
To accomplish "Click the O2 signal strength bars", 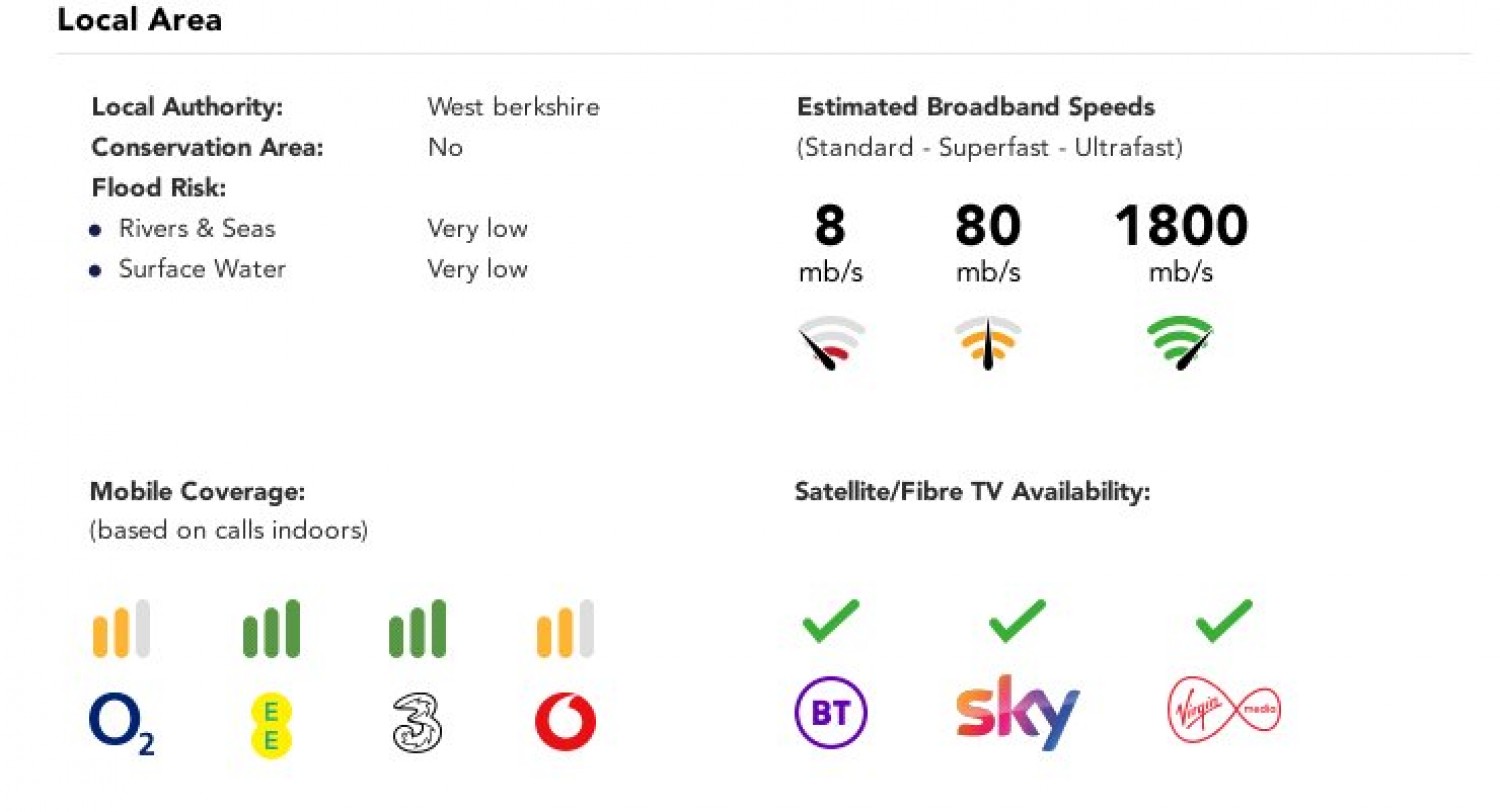I will point(121,629).
